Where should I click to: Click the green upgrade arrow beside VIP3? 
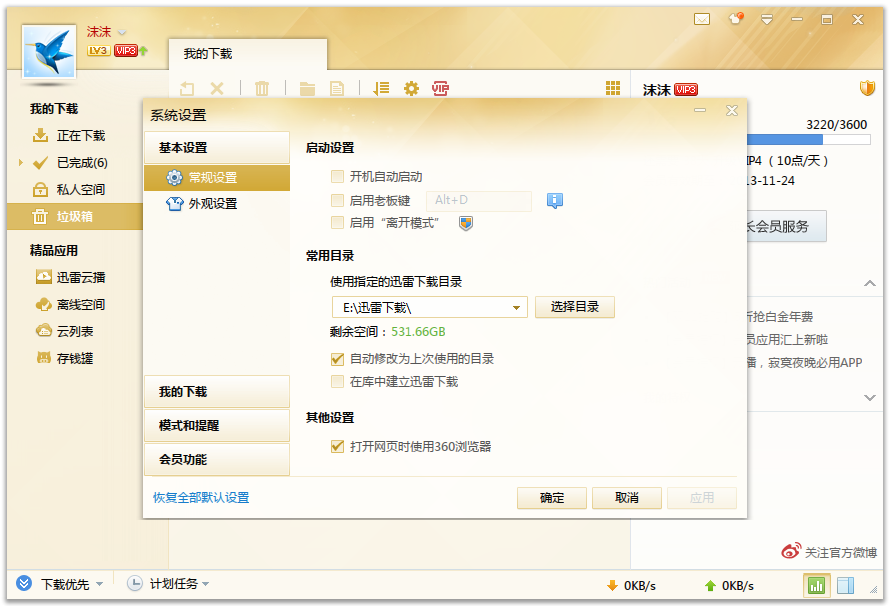[144, 51]
